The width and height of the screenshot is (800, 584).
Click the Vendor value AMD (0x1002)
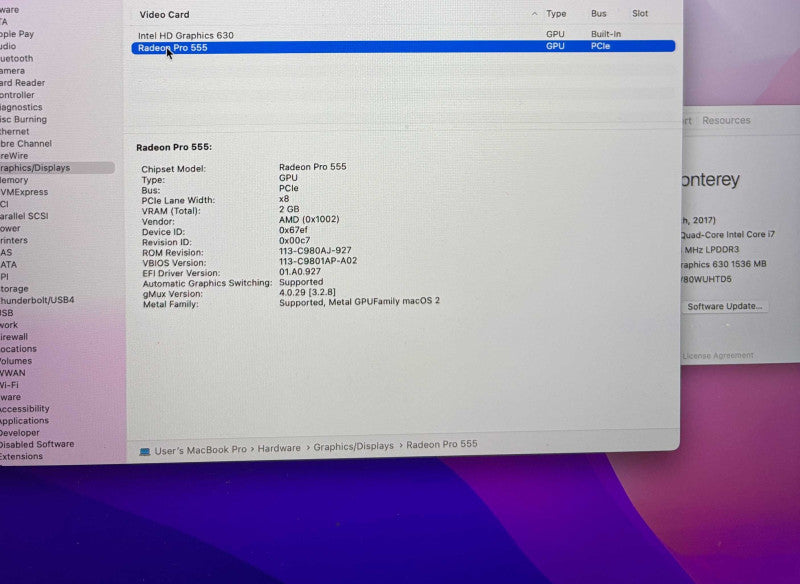pyautogui.click(x=309, y=219)
